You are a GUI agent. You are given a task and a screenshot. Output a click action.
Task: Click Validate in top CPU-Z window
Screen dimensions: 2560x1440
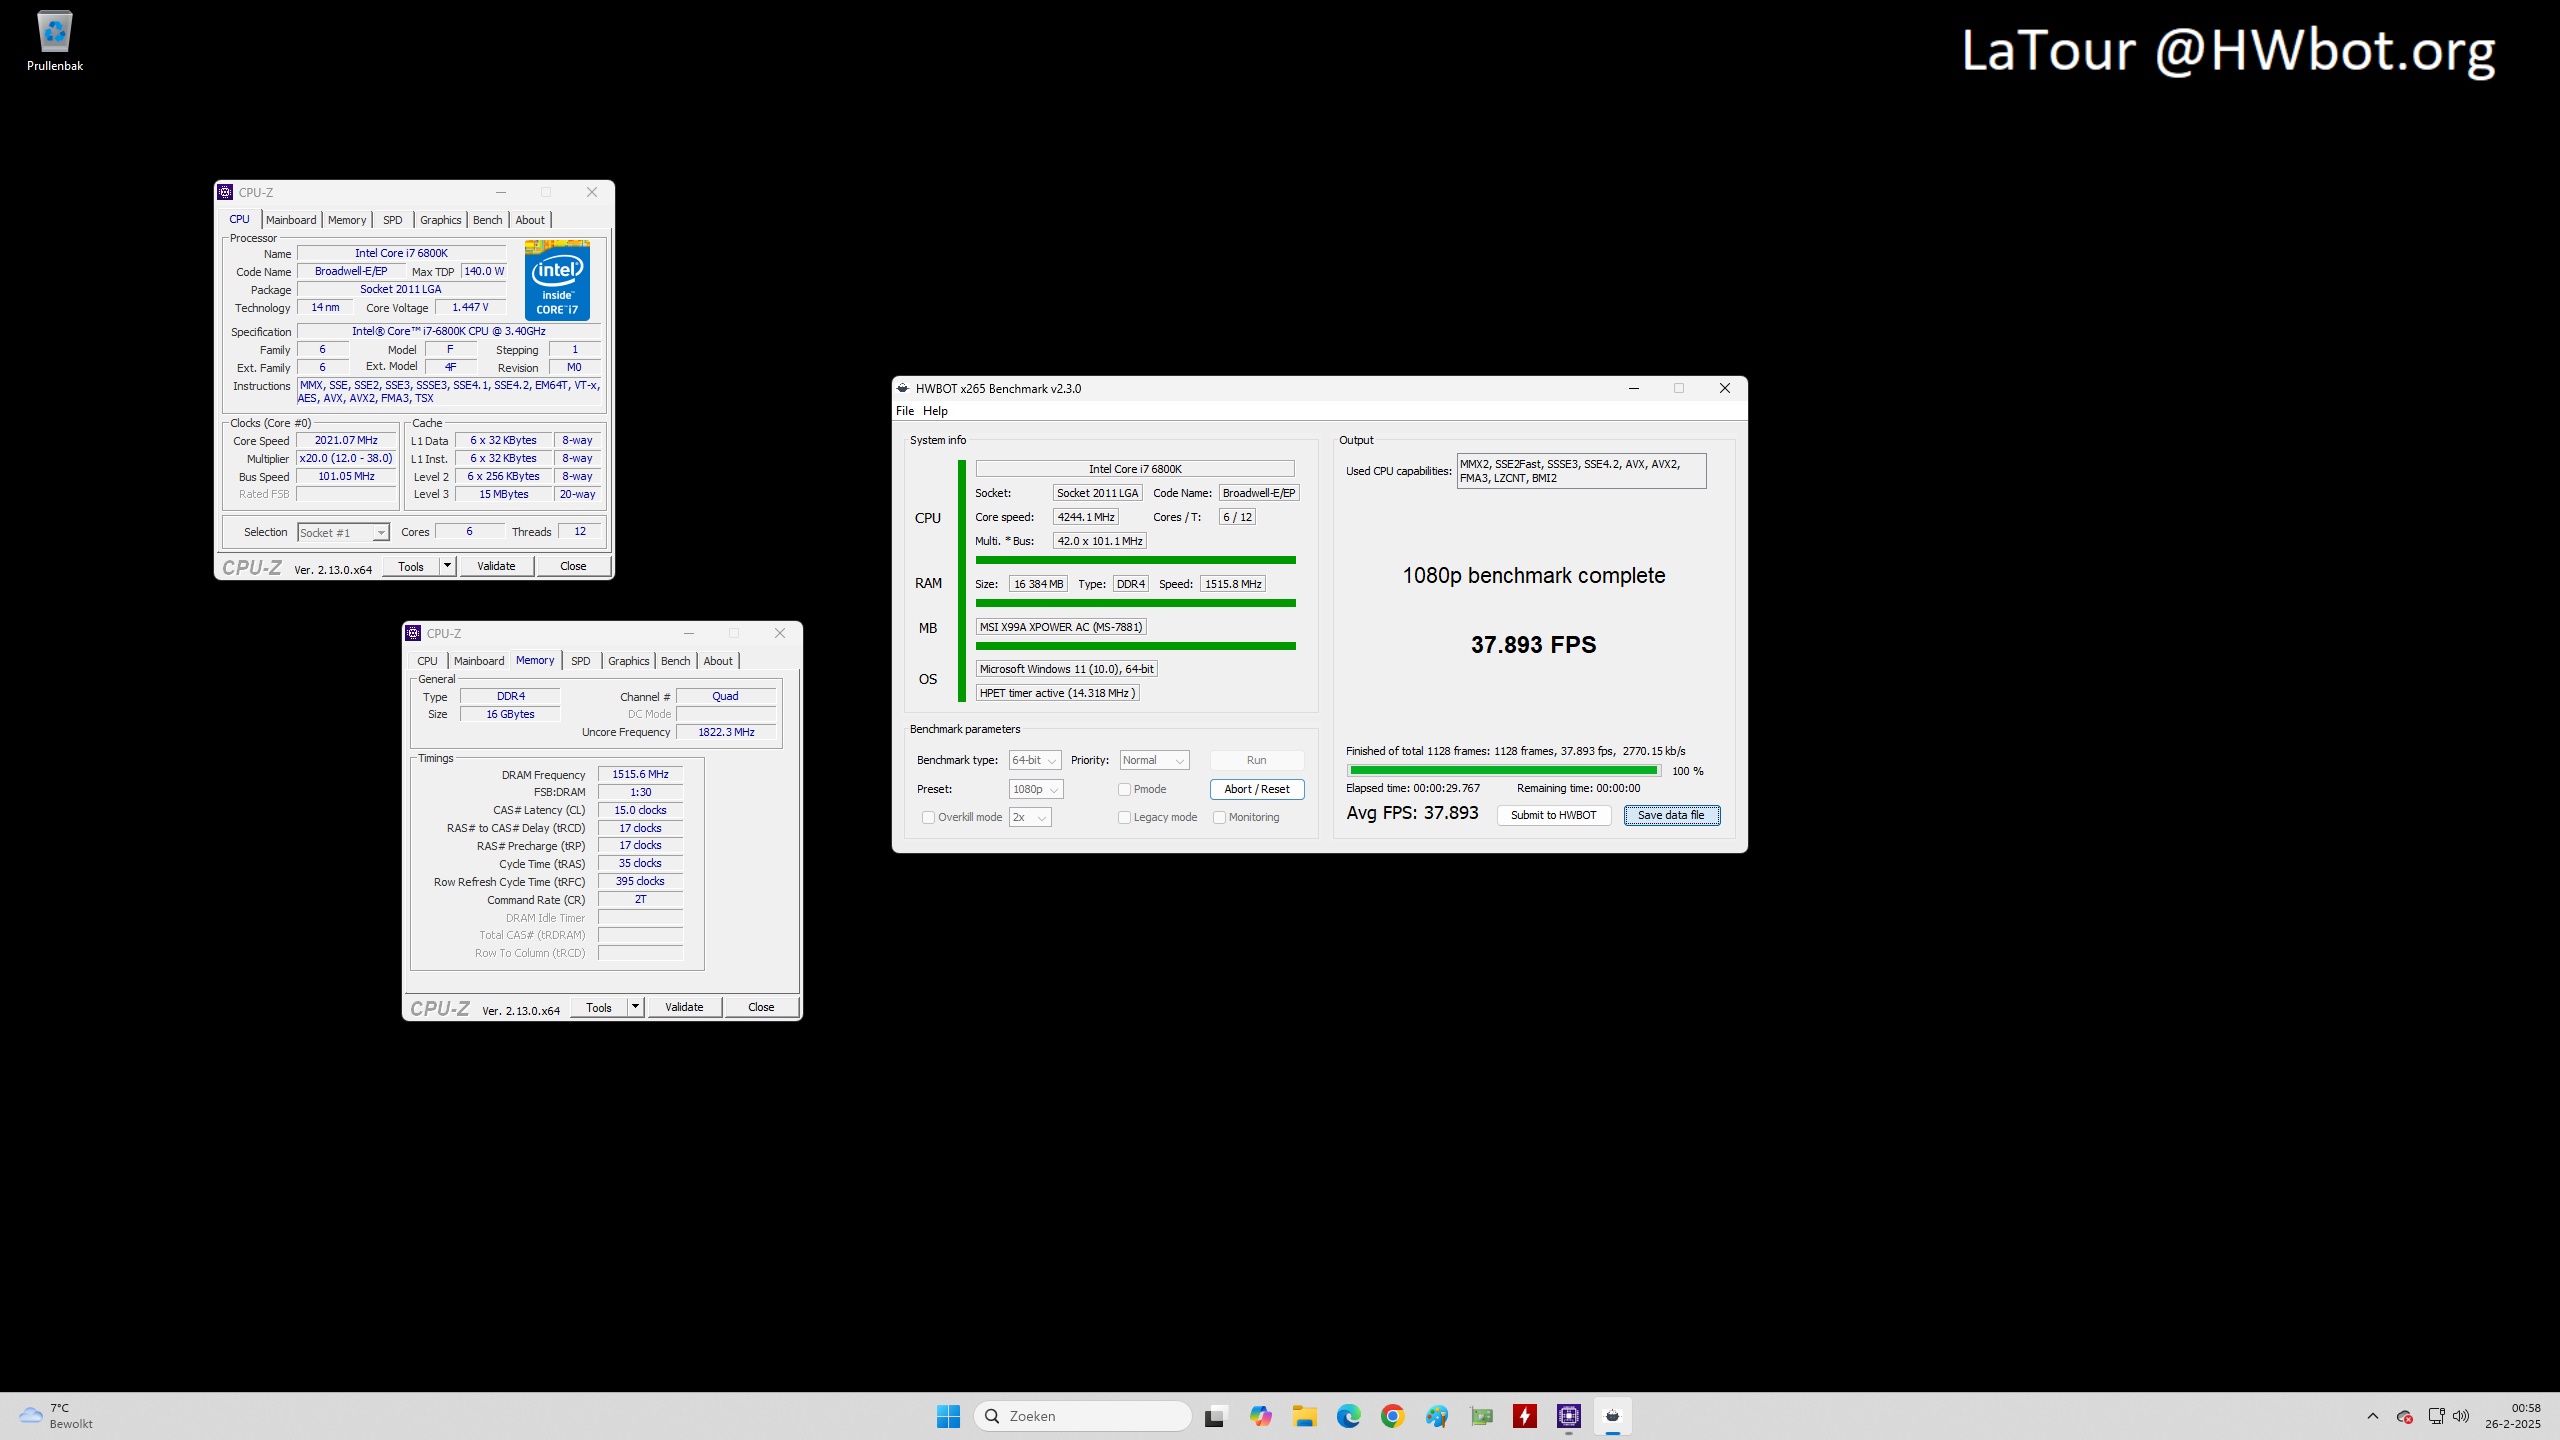point(496,566)
